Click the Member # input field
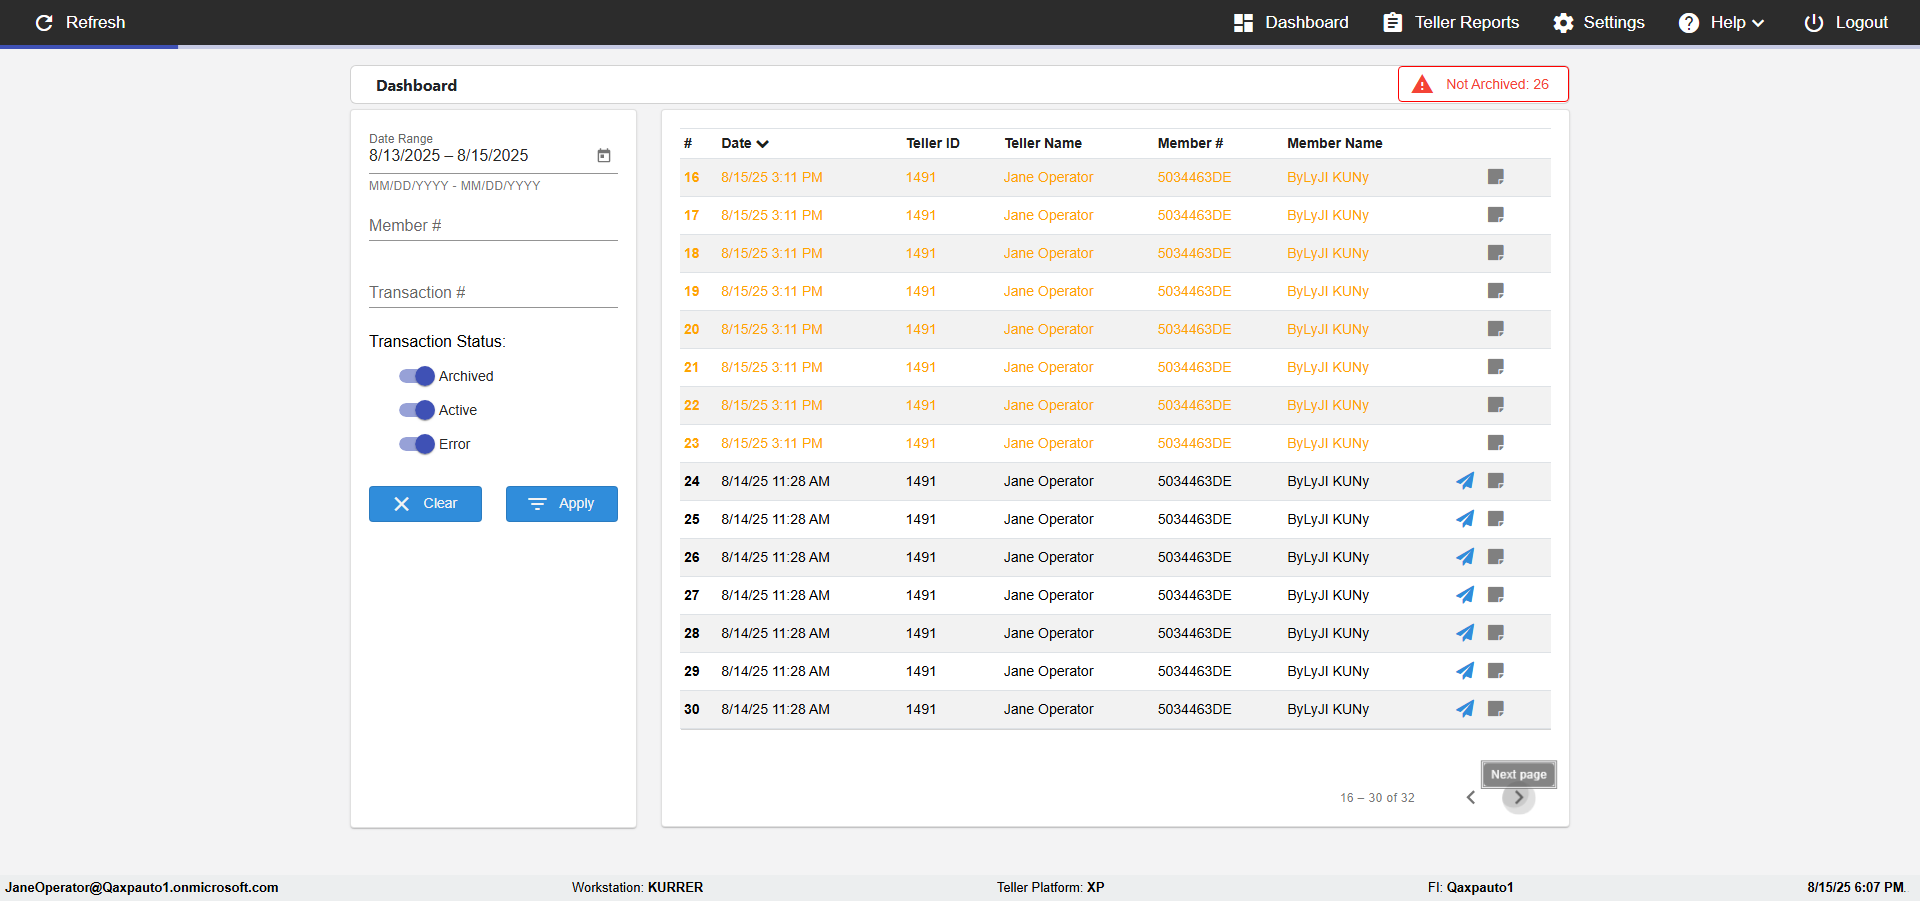The height and width of the screenshot is (901, 1920). coord(493,227)
